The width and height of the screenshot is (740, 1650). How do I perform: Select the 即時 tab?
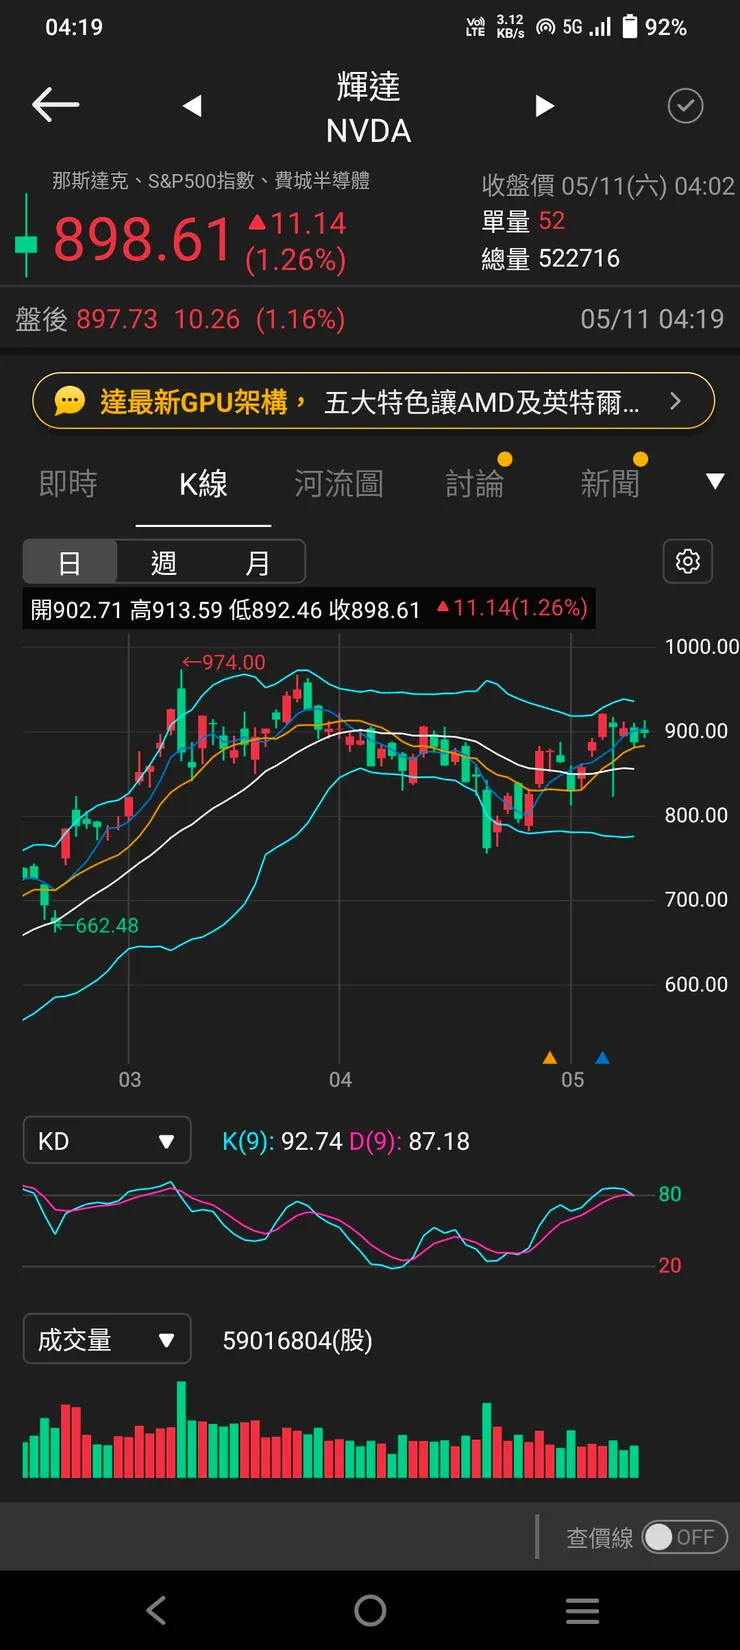tap(68, 484)
